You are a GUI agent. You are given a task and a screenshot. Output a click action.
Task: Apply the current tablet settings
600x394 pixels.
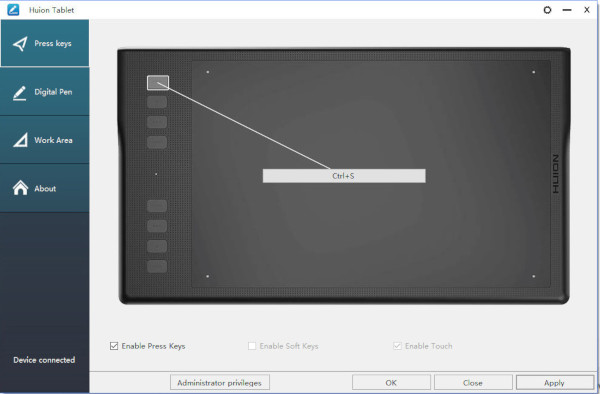coord(554,383)
